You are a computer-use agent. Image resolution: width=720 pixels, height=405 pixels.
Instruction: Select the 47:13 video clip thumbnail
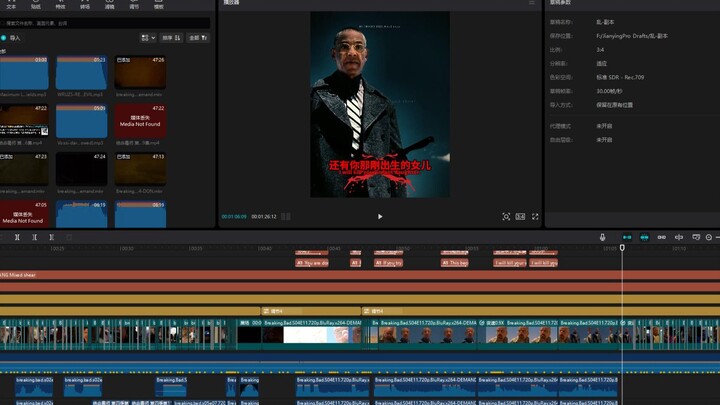click(x=140, y=169)
